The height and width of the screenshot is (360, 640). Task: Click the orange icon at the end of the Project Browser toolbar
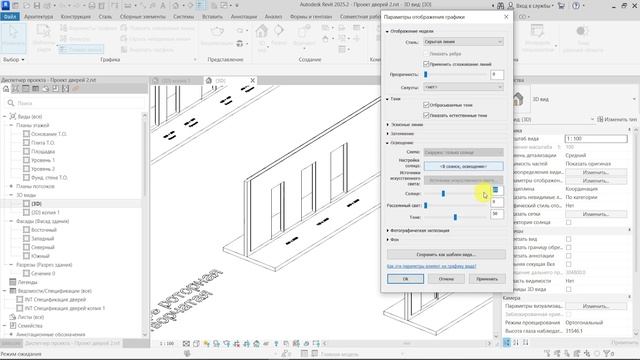click(x=76, y=89)
